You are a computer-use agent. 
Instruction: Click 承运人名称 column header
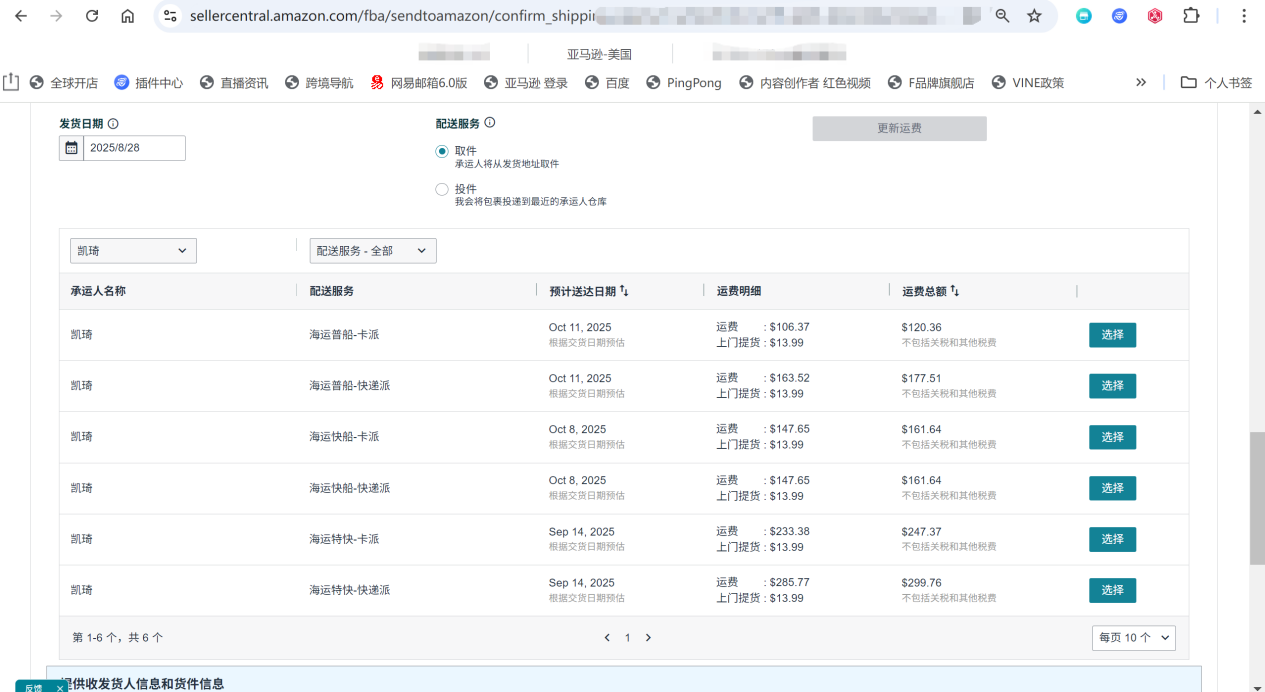pyautogui.click(x=98, y=291)
